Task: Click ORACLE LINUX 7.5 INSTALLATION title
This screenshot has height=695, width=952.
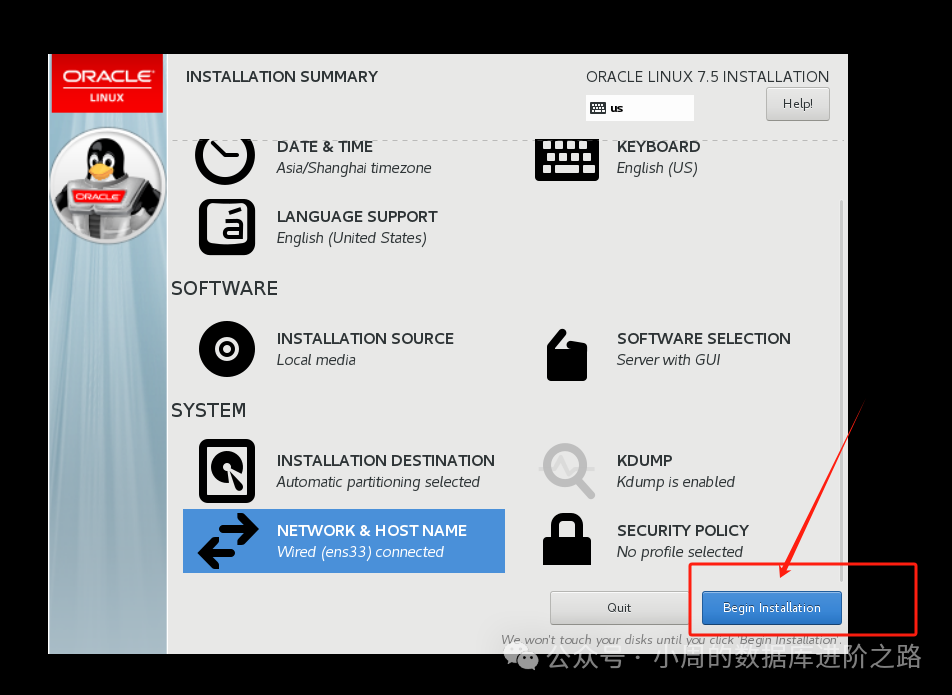Action: 707,76
